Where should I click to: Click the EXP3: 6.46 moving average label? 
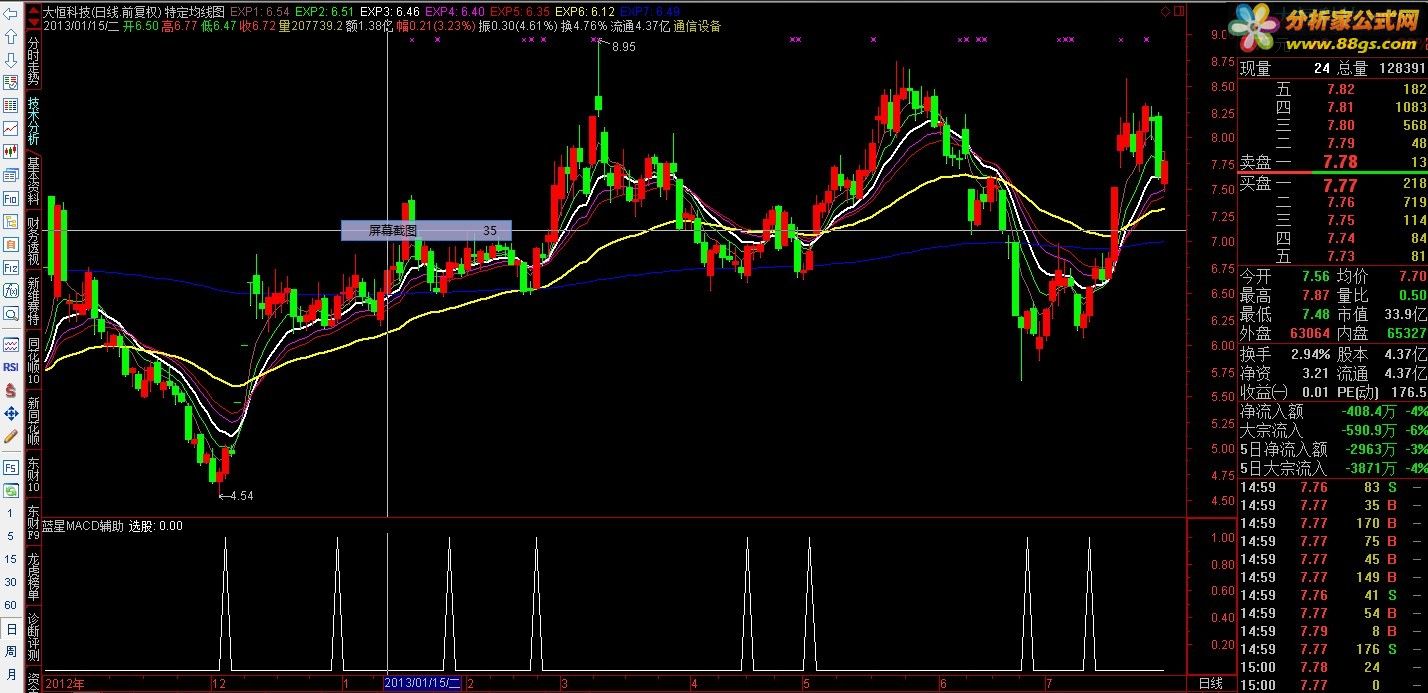(x=390, y=12)
